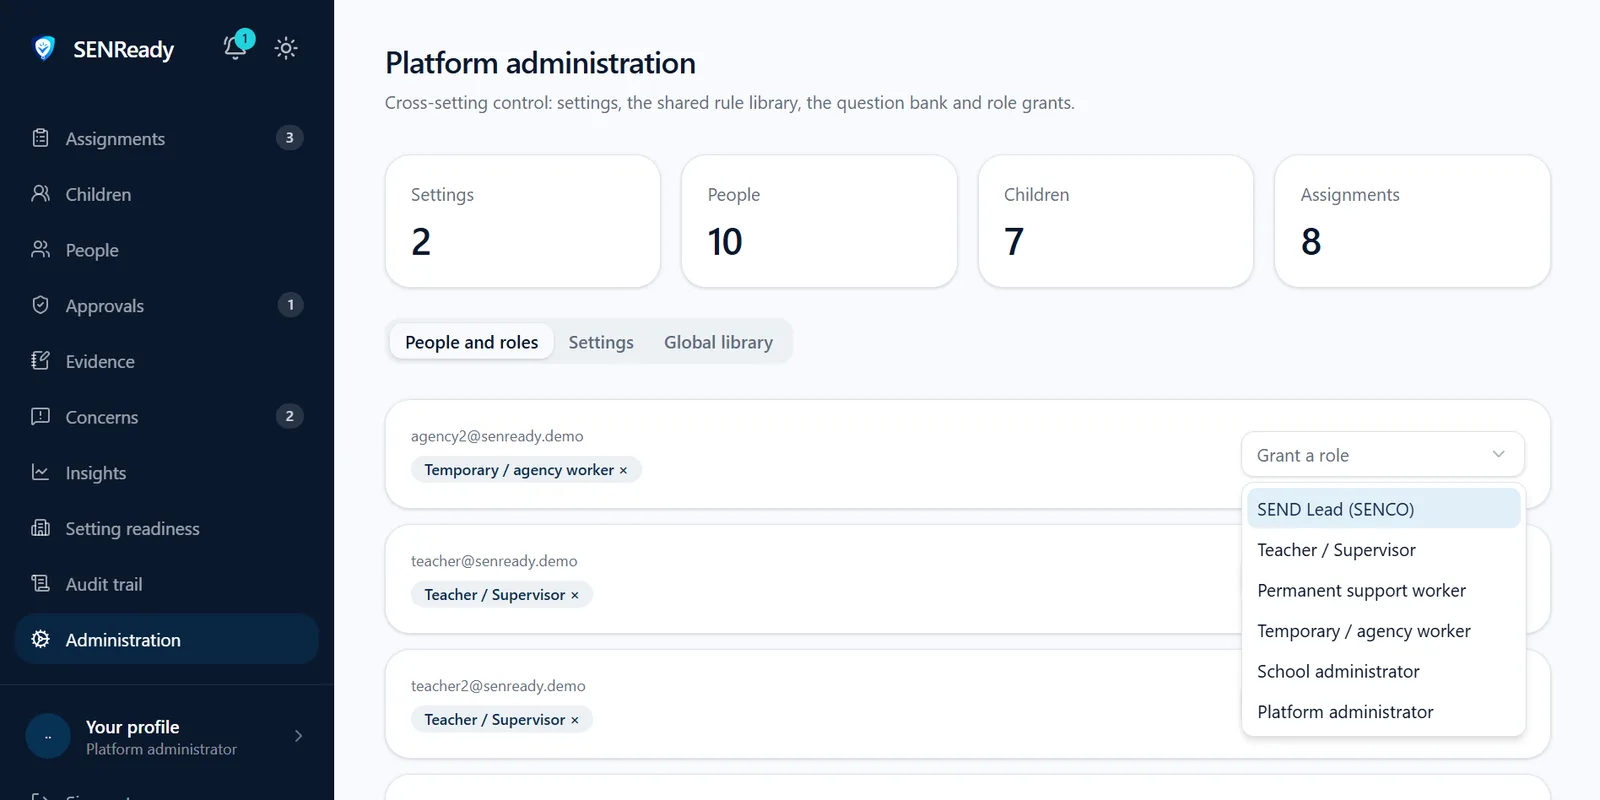Open the People page icon in sidebar
The height and width of the screenshot is (800, 1600).
[x=40, y=249]
